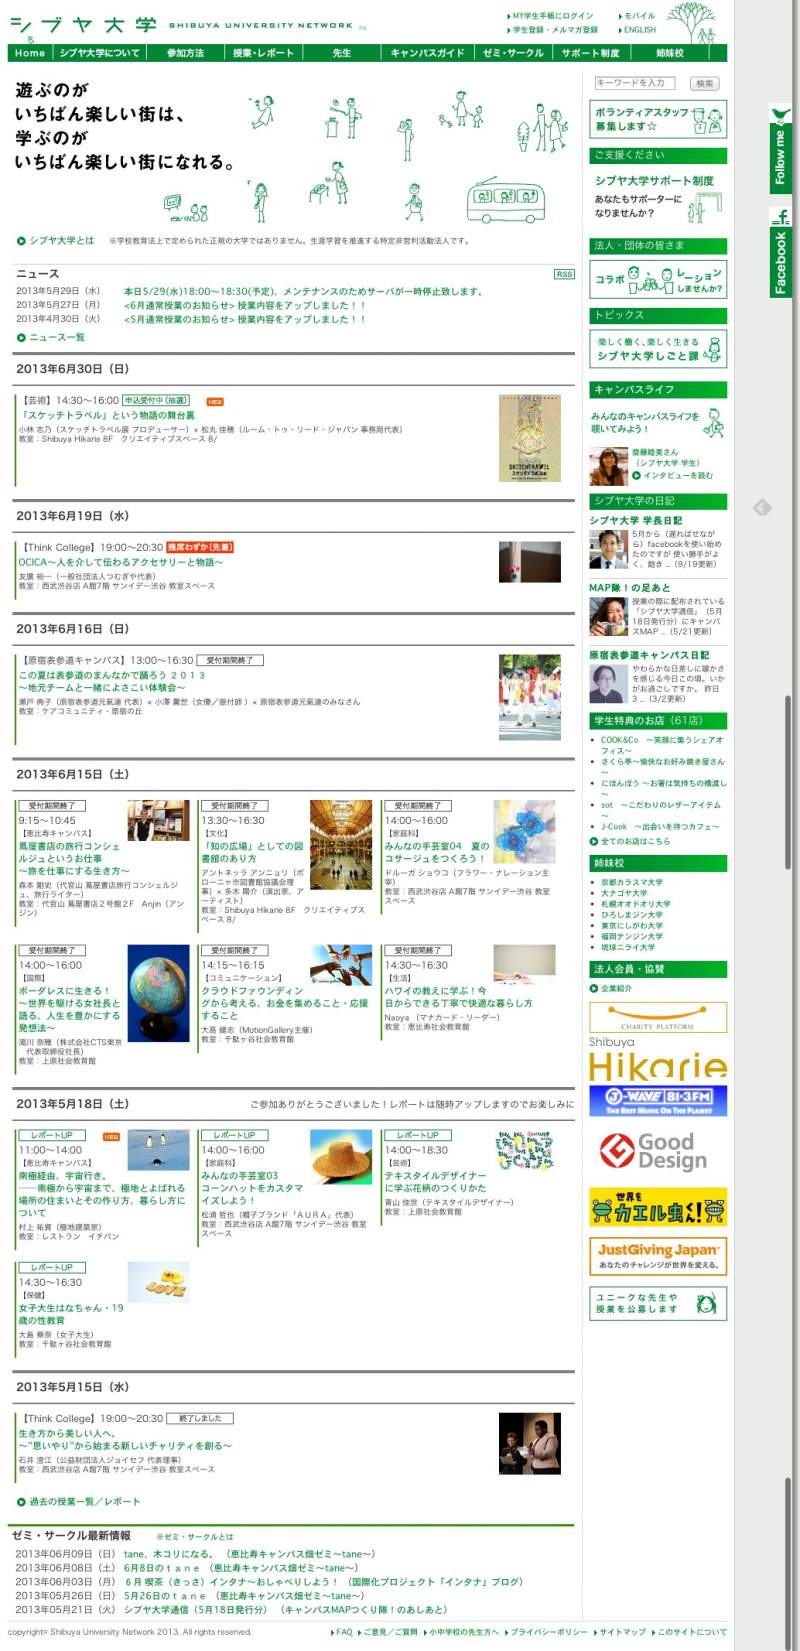Open the Twitter Follow me side tab

780,152
